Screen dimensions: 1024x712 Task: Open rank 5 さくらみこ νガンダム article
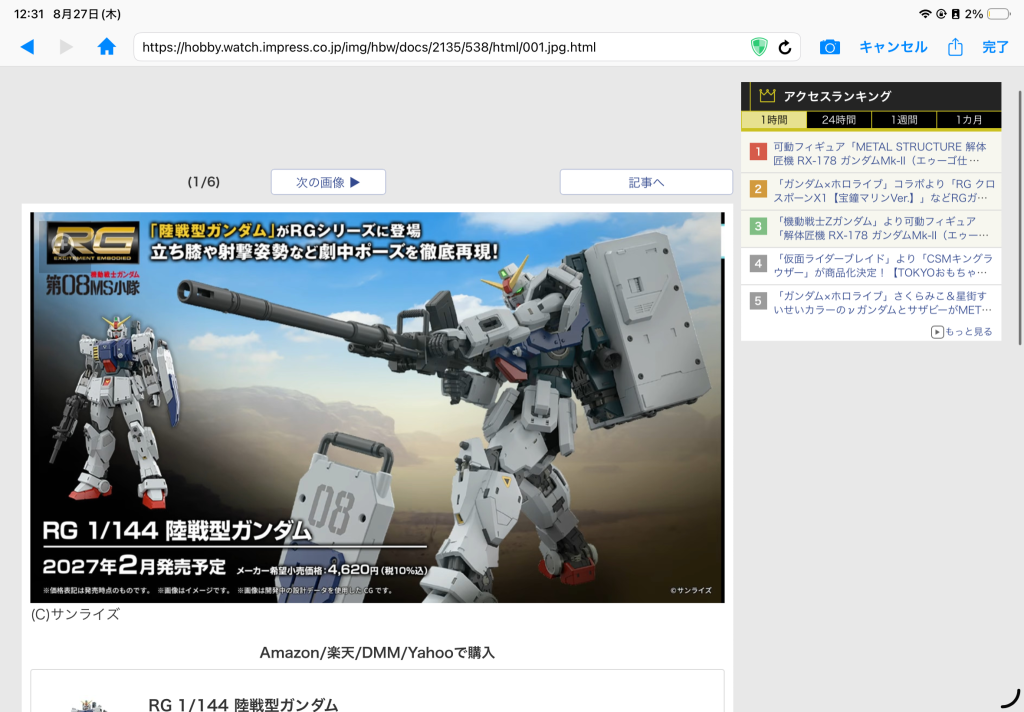871,302
